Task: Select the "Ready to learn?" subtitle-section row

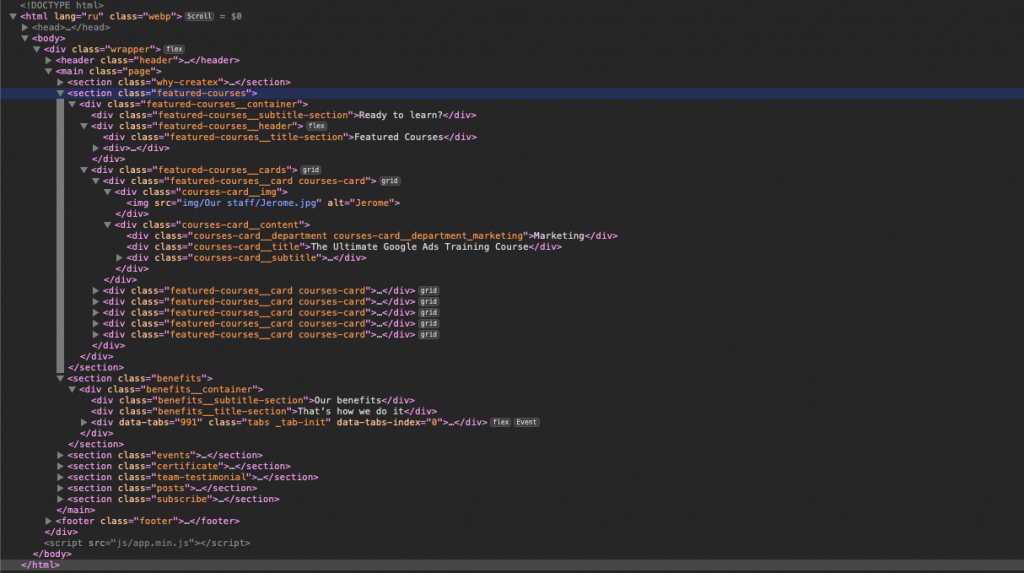Action: [283, 115]
